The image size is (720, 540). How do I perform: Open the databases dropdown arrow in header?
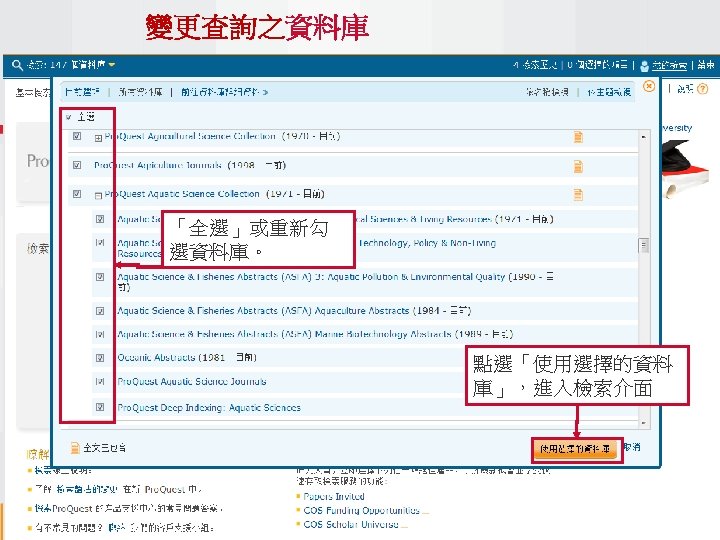[x=112, y=65]
